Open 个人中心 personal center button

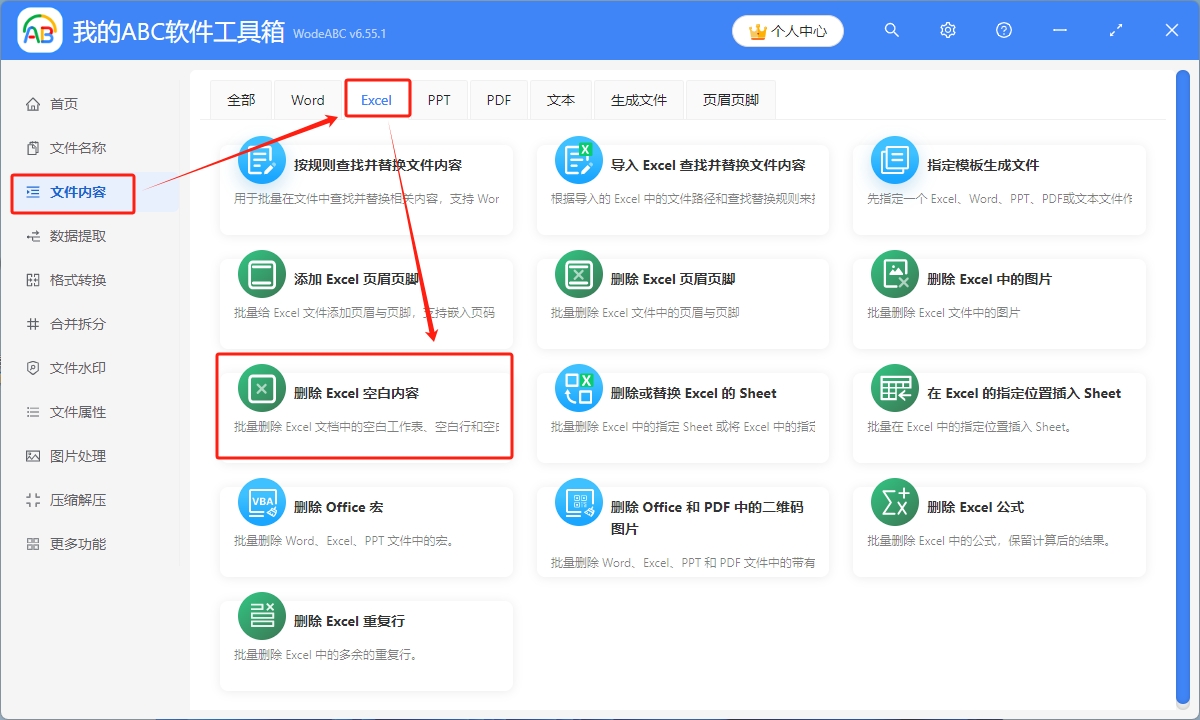[788, 31]
